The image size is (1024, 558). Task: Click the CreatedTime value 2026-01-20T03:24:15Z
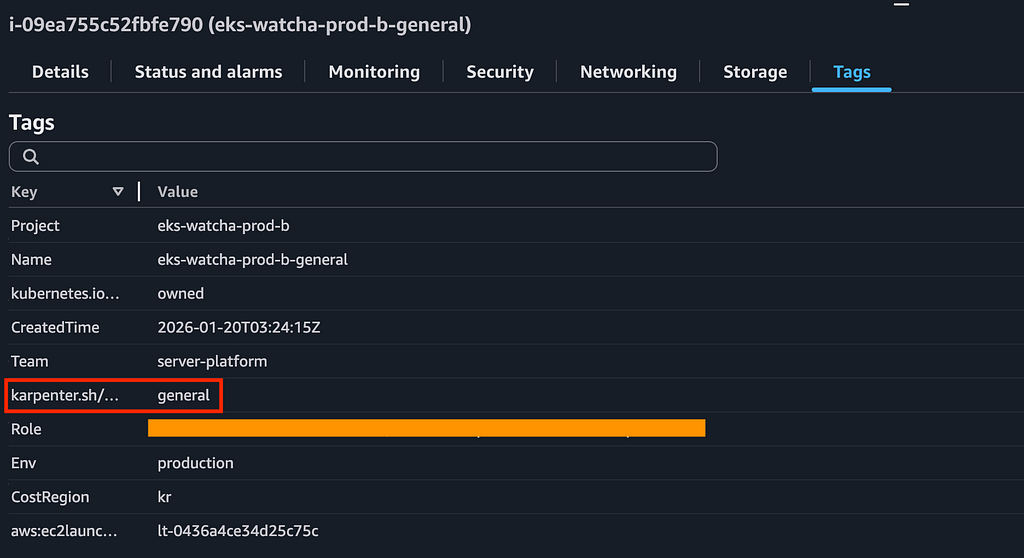239,327
